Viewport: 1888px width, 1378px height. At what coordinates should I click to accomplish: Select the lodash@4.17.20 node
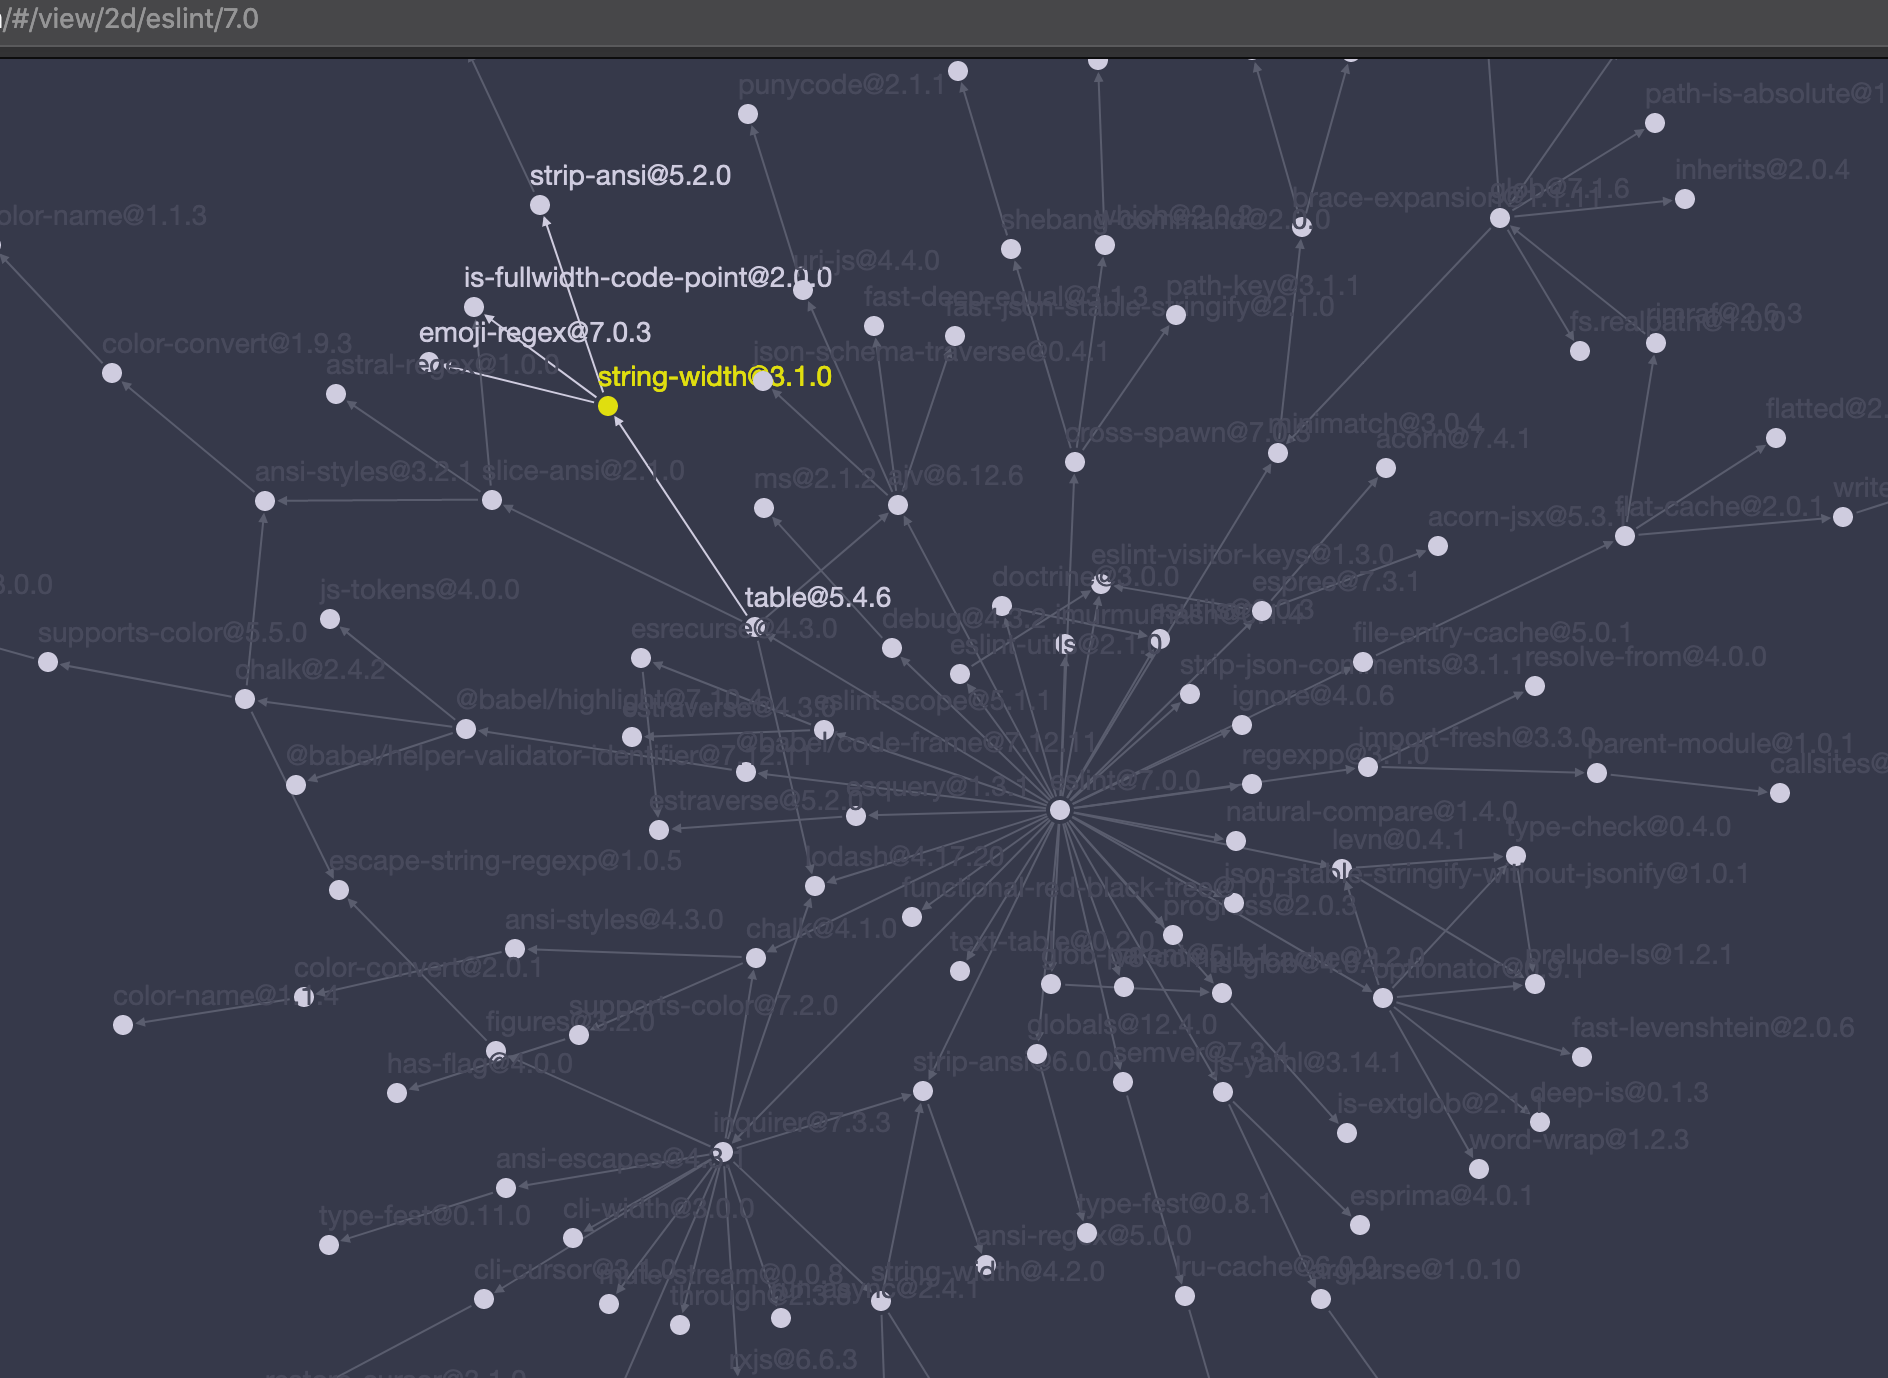tap(815, 885)
